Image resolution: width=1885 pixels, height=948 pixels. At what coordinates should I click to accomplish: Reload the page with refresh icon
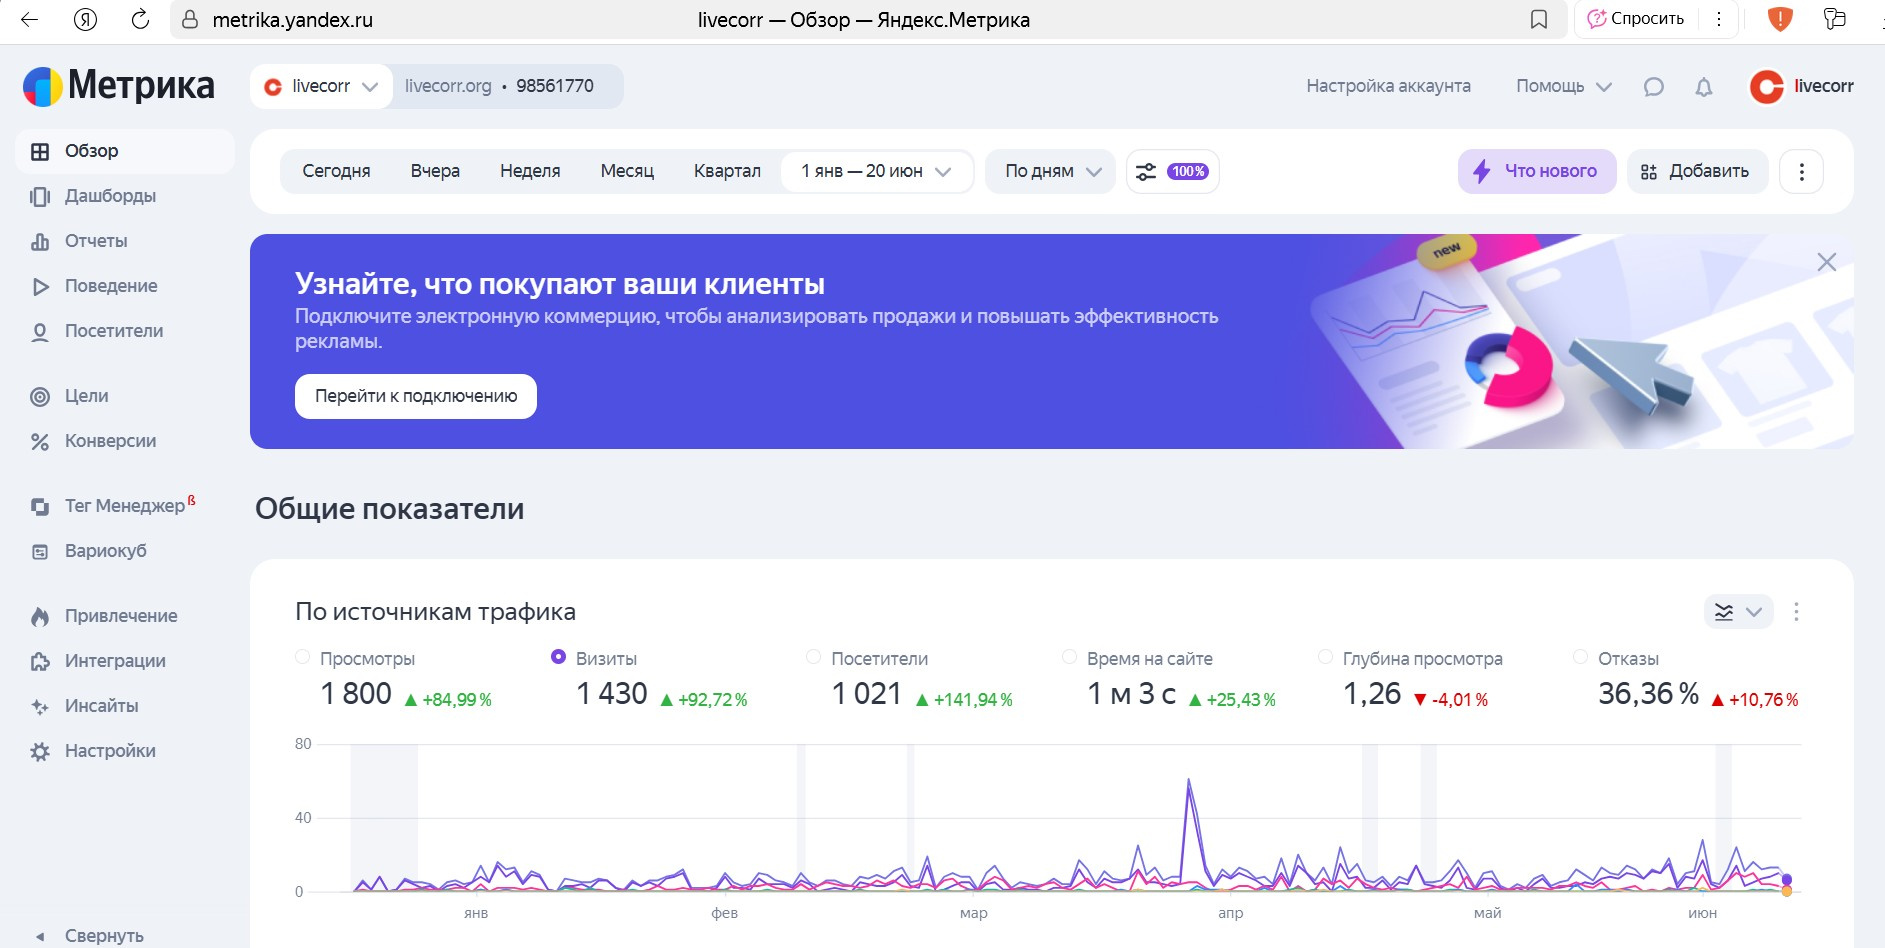point(141,19)
